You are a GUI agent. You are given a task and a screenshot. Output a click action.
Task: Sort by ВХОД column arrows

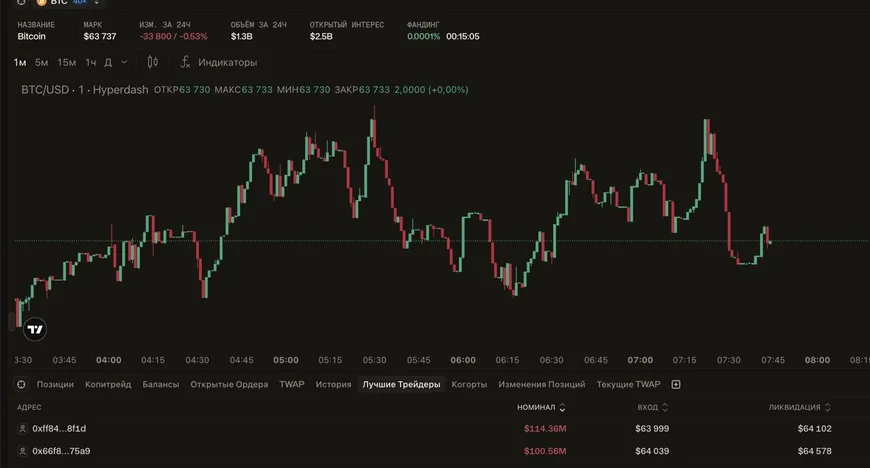tap(665, 407)
